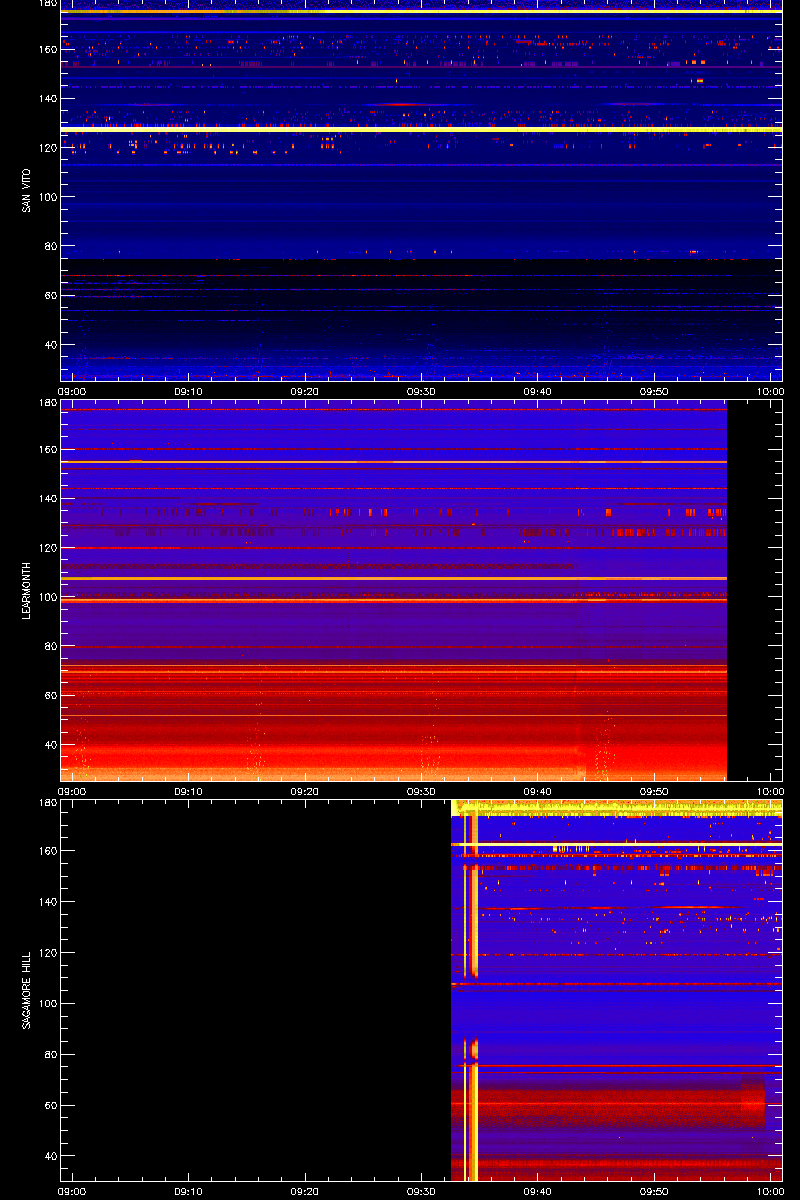This screenshot has height=1200, width=800.
Task: Pick 100 frequency label on Sagamore Hill axis
Action: [x=46, y=1004]
